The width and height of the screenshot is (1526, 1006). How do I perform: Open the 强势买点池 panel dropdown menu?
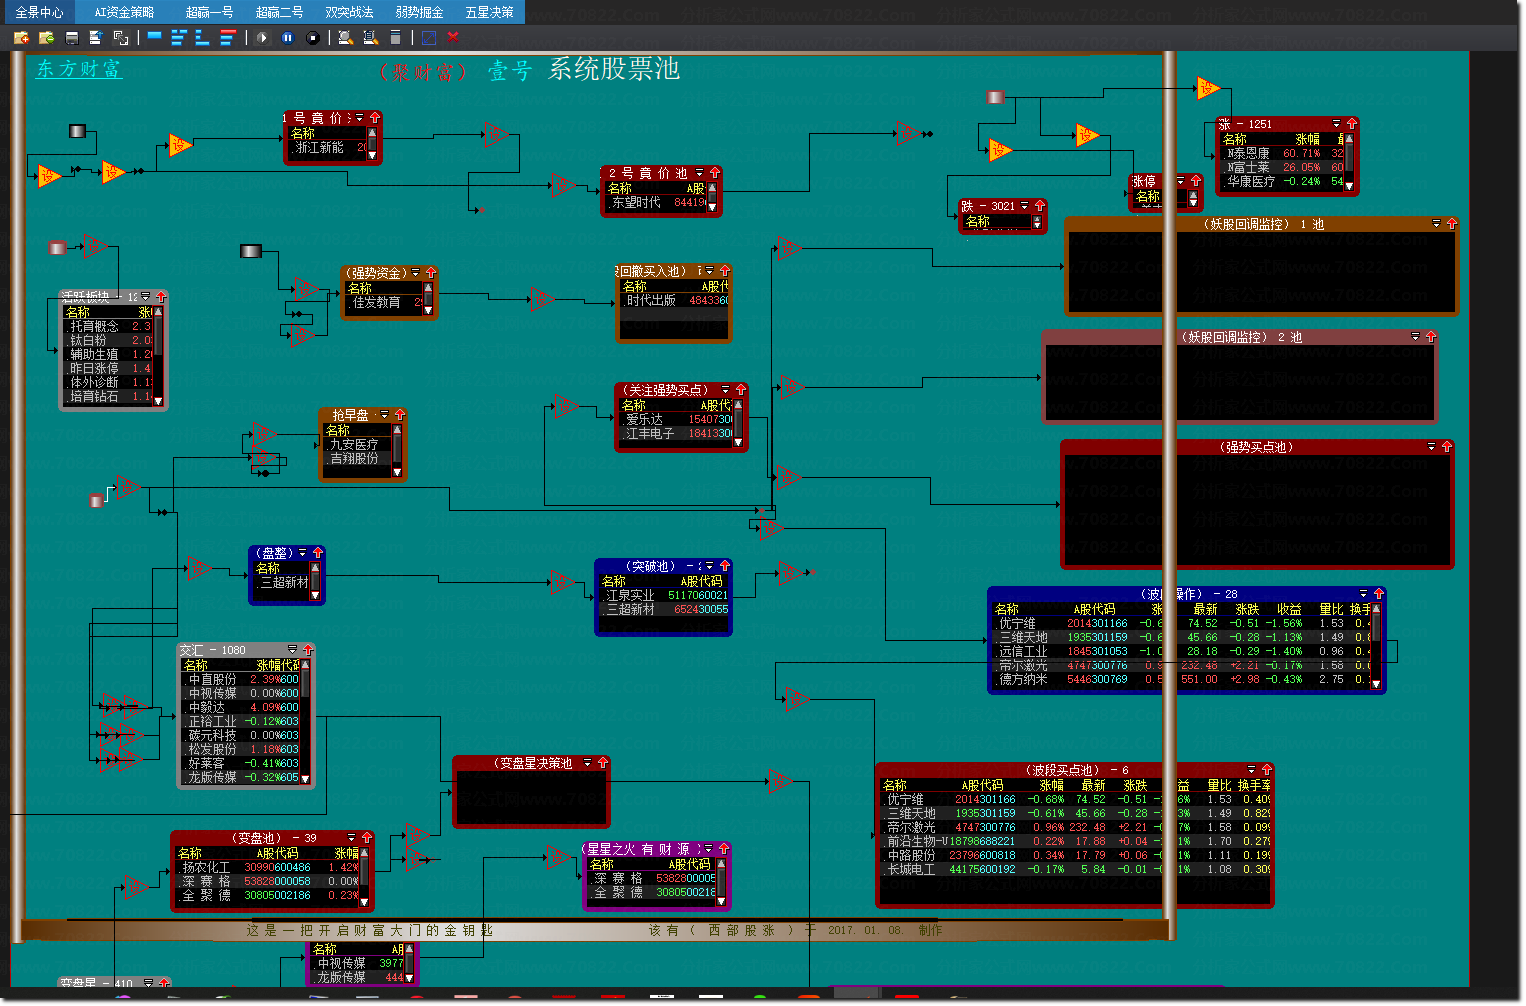[x=1431, y=446]
